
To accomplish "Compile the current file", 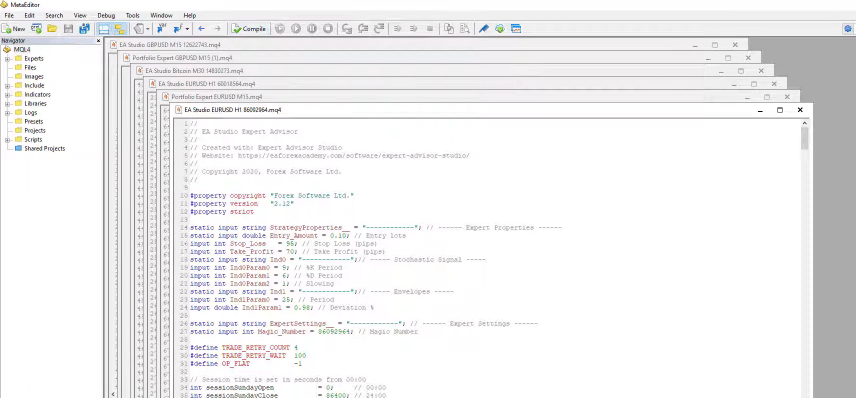I will pos(249,29).
